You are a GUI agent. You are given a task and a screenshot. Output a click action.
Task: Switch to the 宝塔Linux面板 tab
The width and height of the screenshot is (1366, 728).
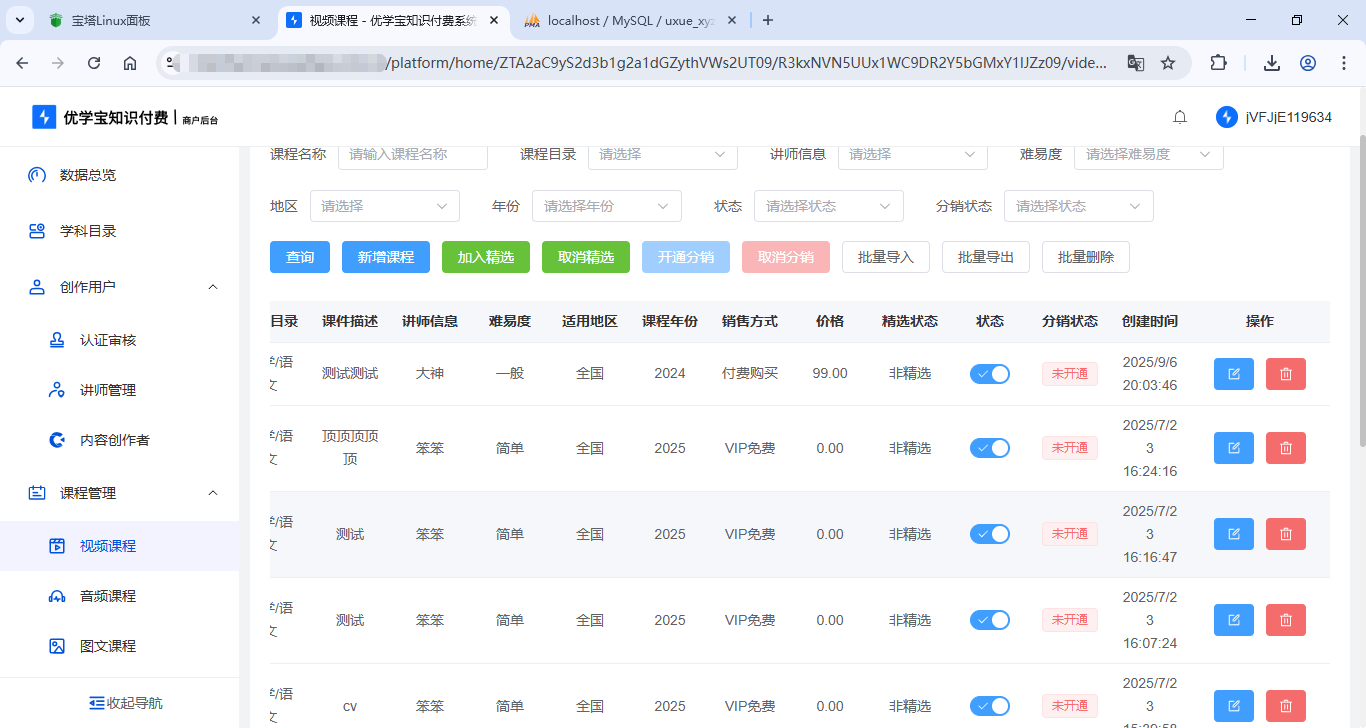(x=150, y=20)
